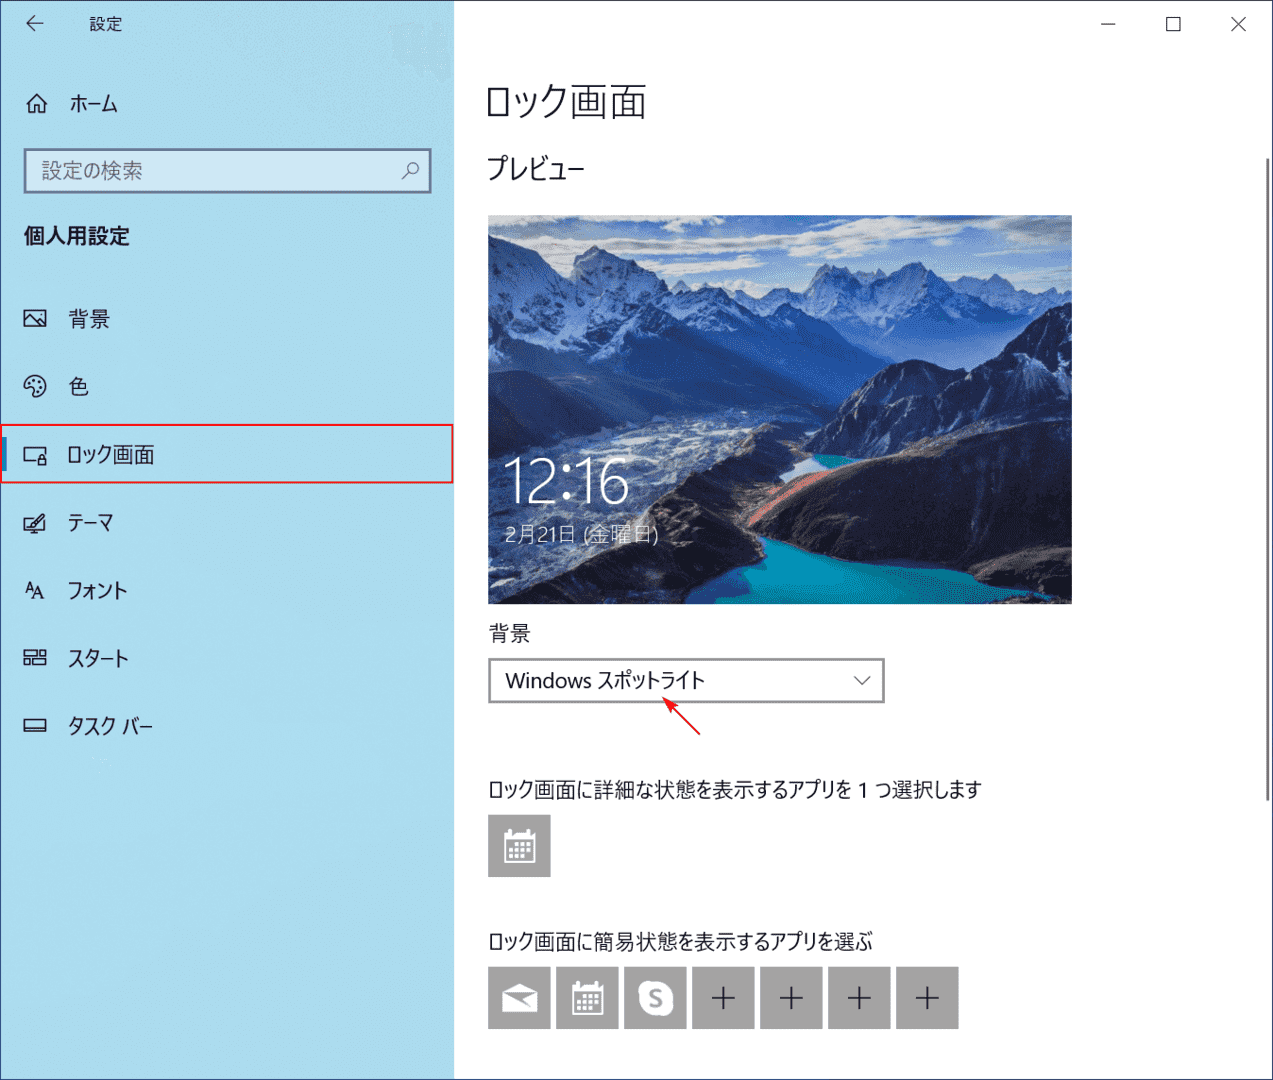The width and height of the screenshot is (1273, 1080).
Task: Click the home icon beside ホーム
Action: [x=37, y=104]
